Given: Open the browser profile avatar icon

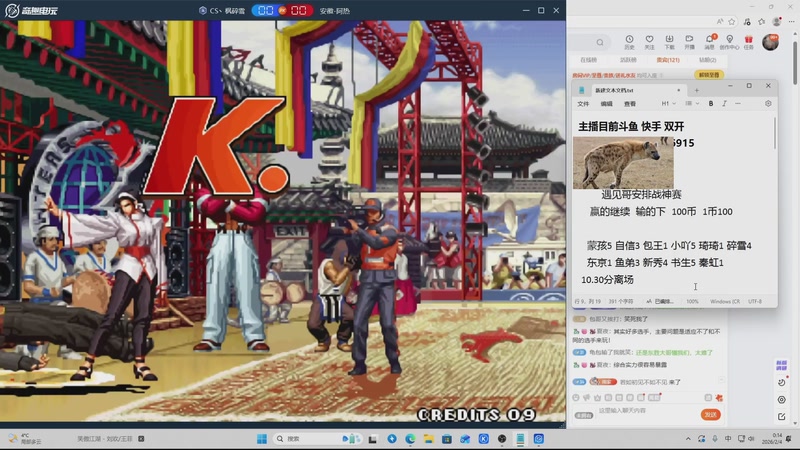Looking at the screenshot, I should click(777, 21).
